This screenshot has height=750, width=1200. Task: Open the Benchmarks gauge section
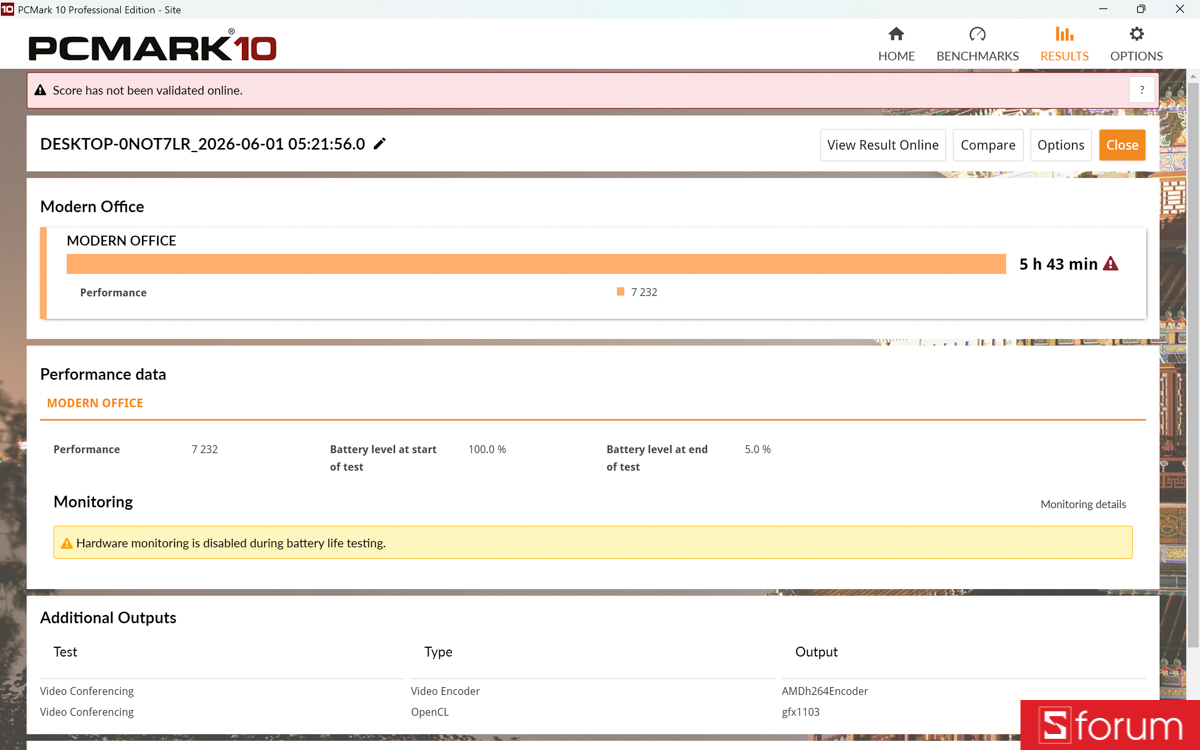tap(977, 45)
